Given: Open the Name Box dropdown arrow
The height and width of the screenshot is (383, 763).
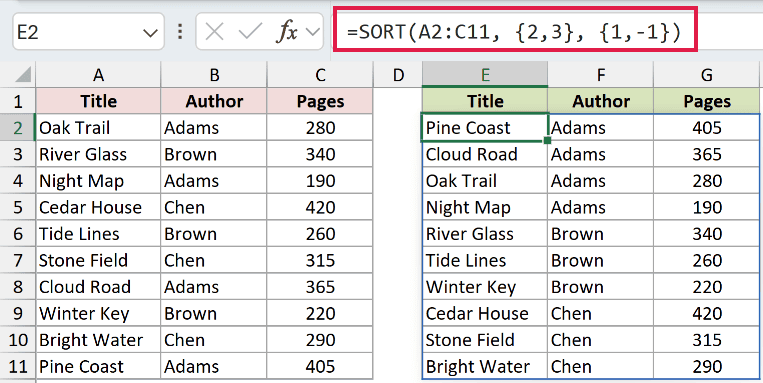Looking at the screenshot, I should click(x=149, y=33).
